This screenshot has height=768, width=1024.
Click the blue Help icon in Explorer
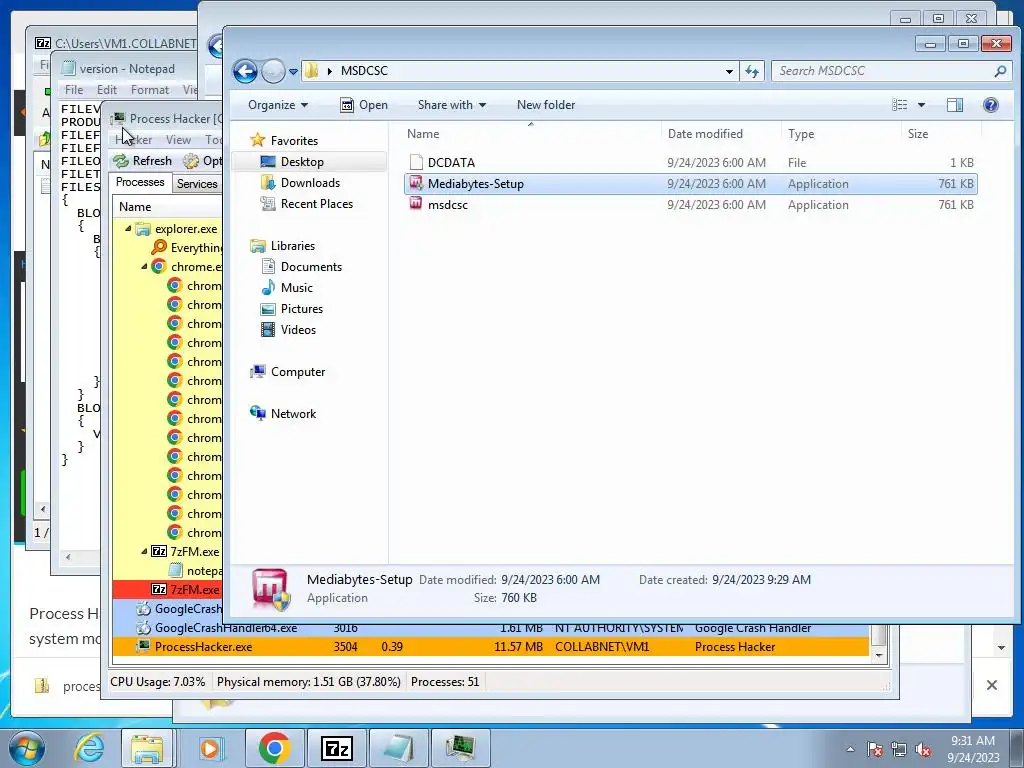991,104
